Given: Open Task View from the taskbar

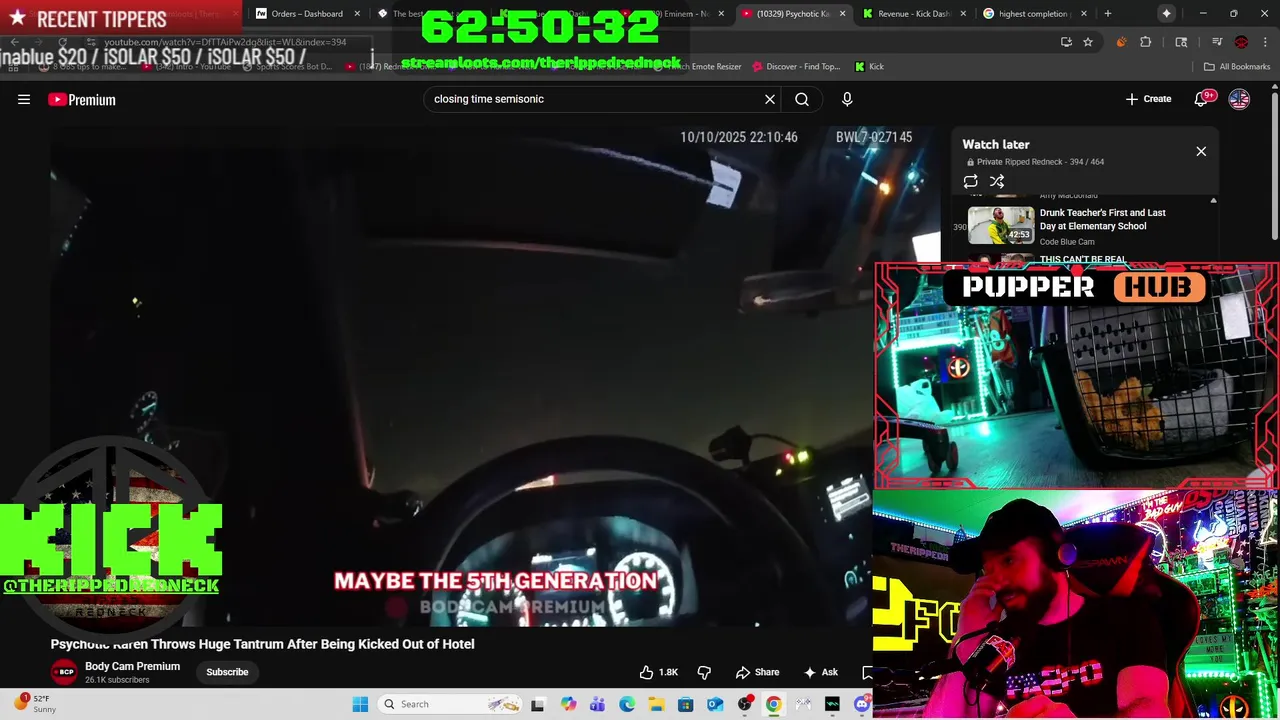Looking at the screenshot, I should 537,704.
